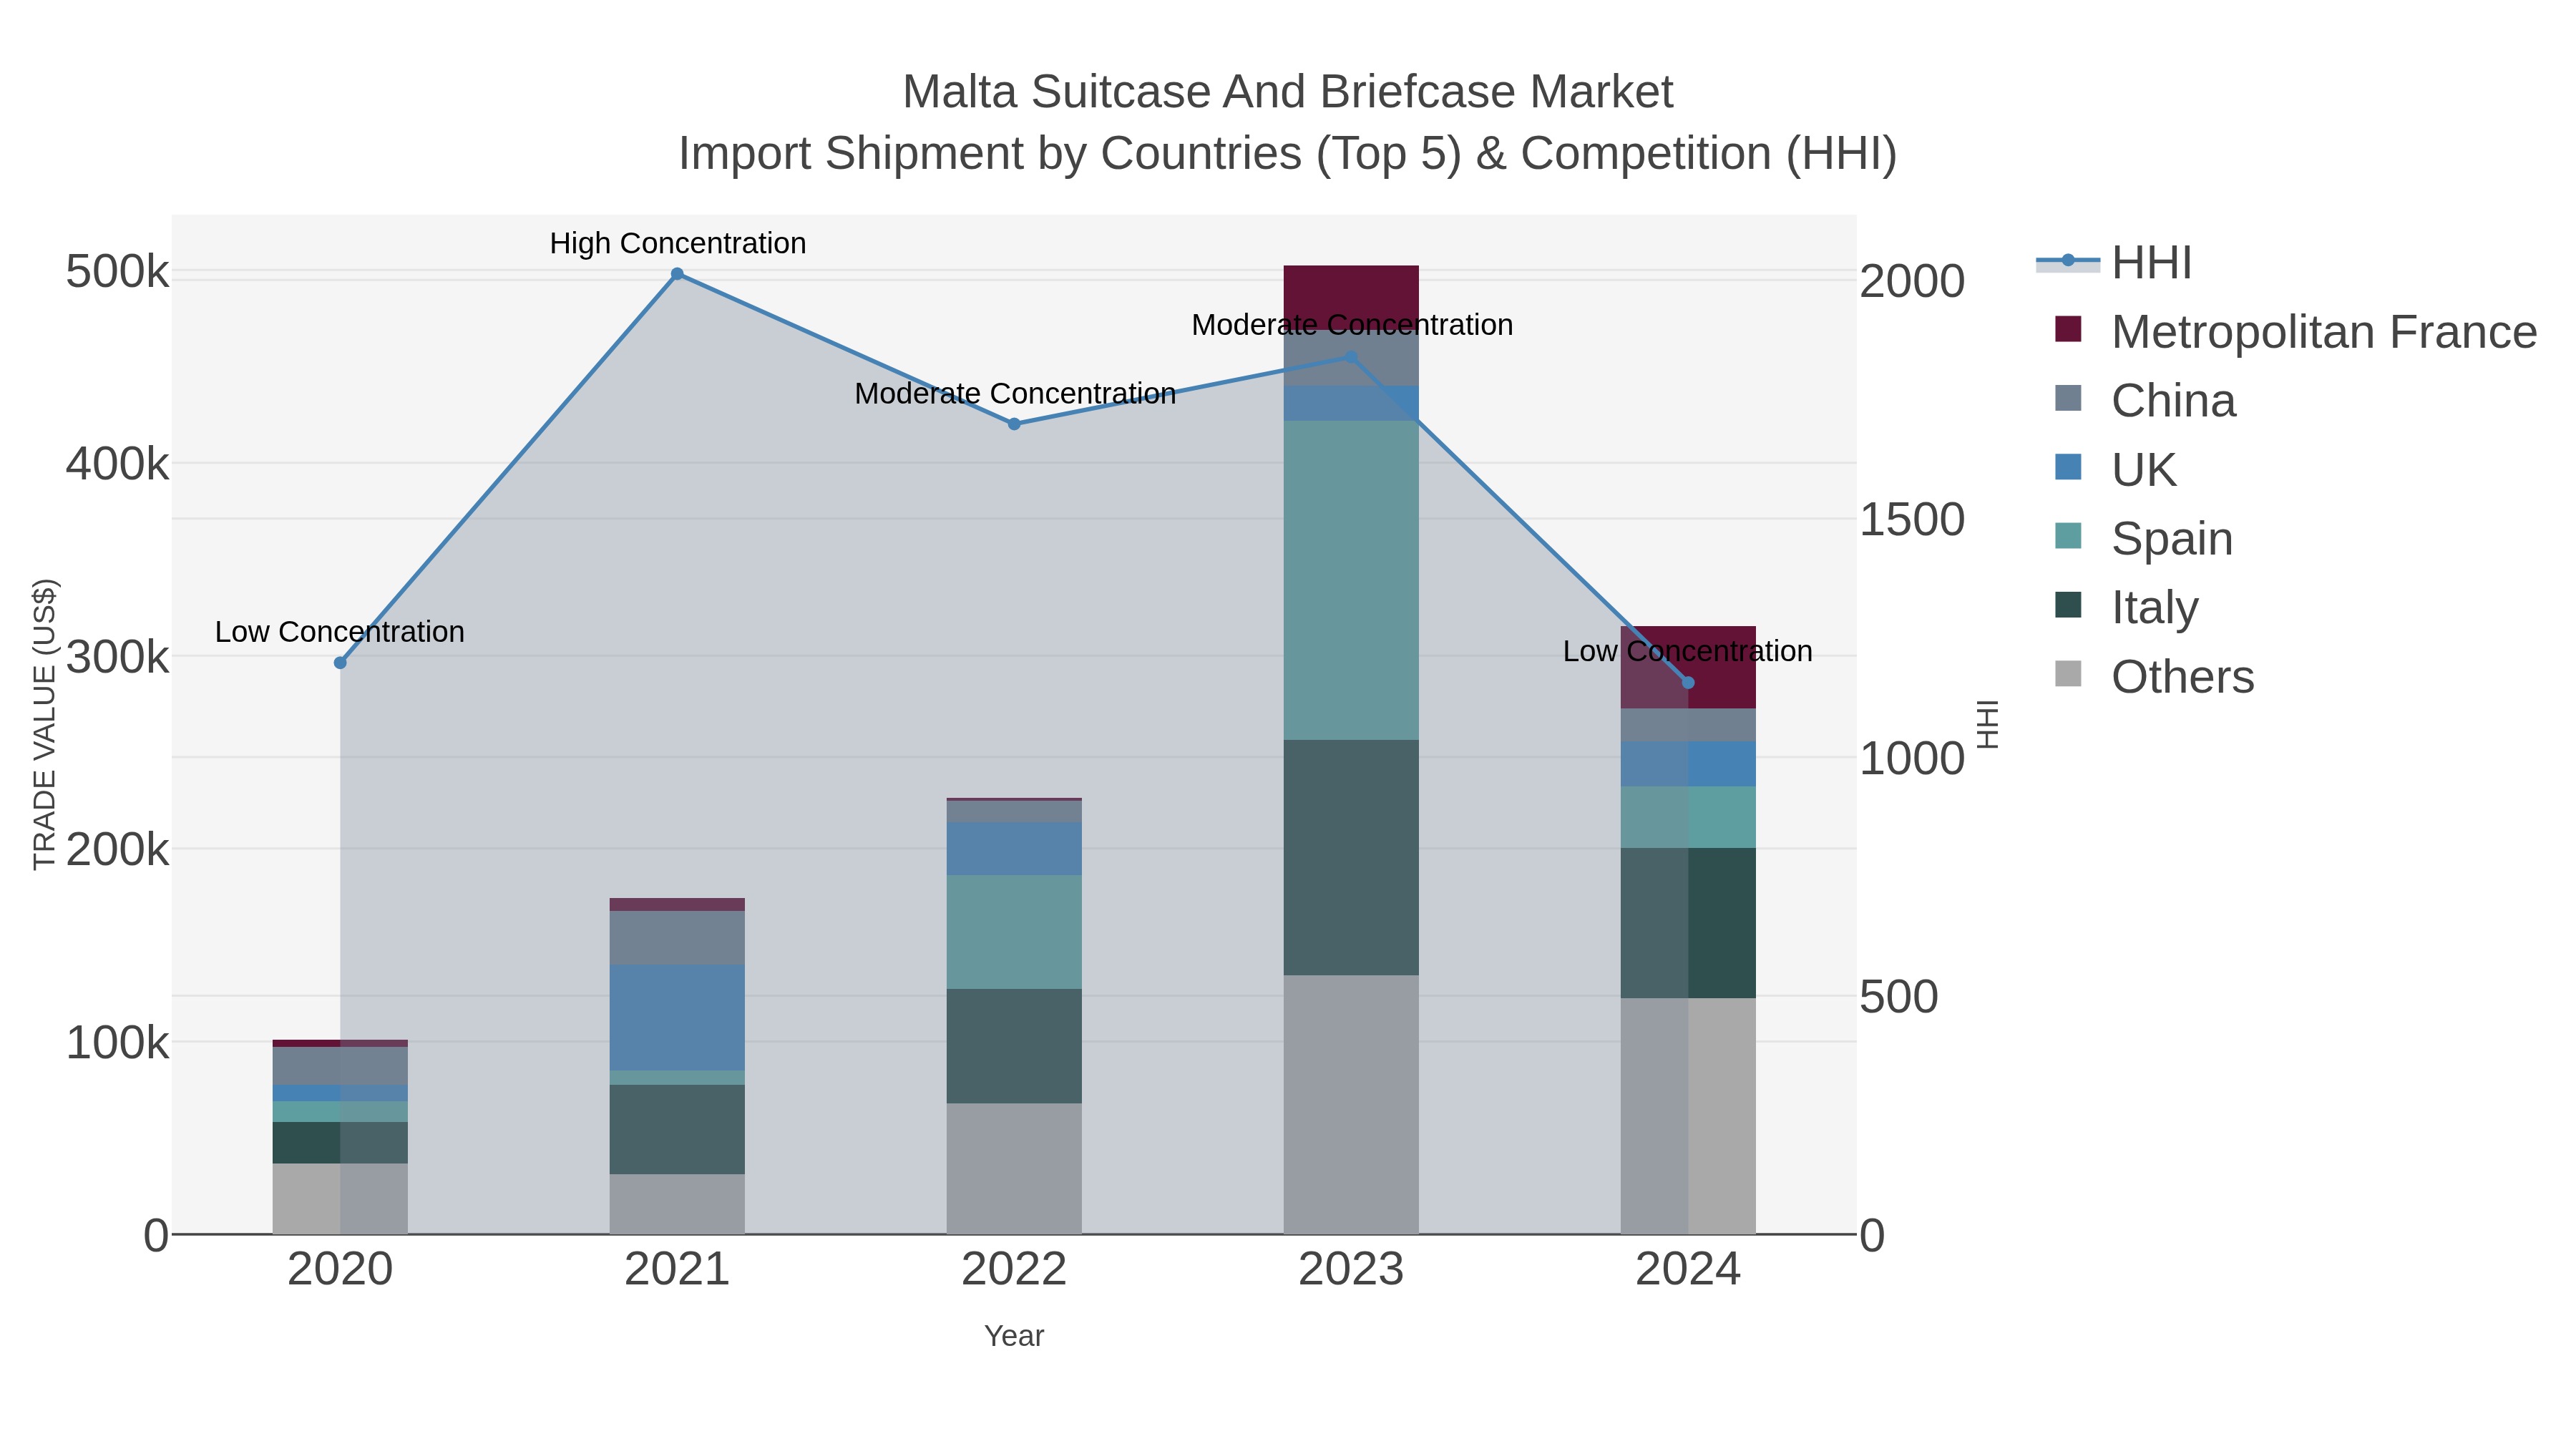
Task: Toggle Spain series in legend
Action: [2144, 539]
